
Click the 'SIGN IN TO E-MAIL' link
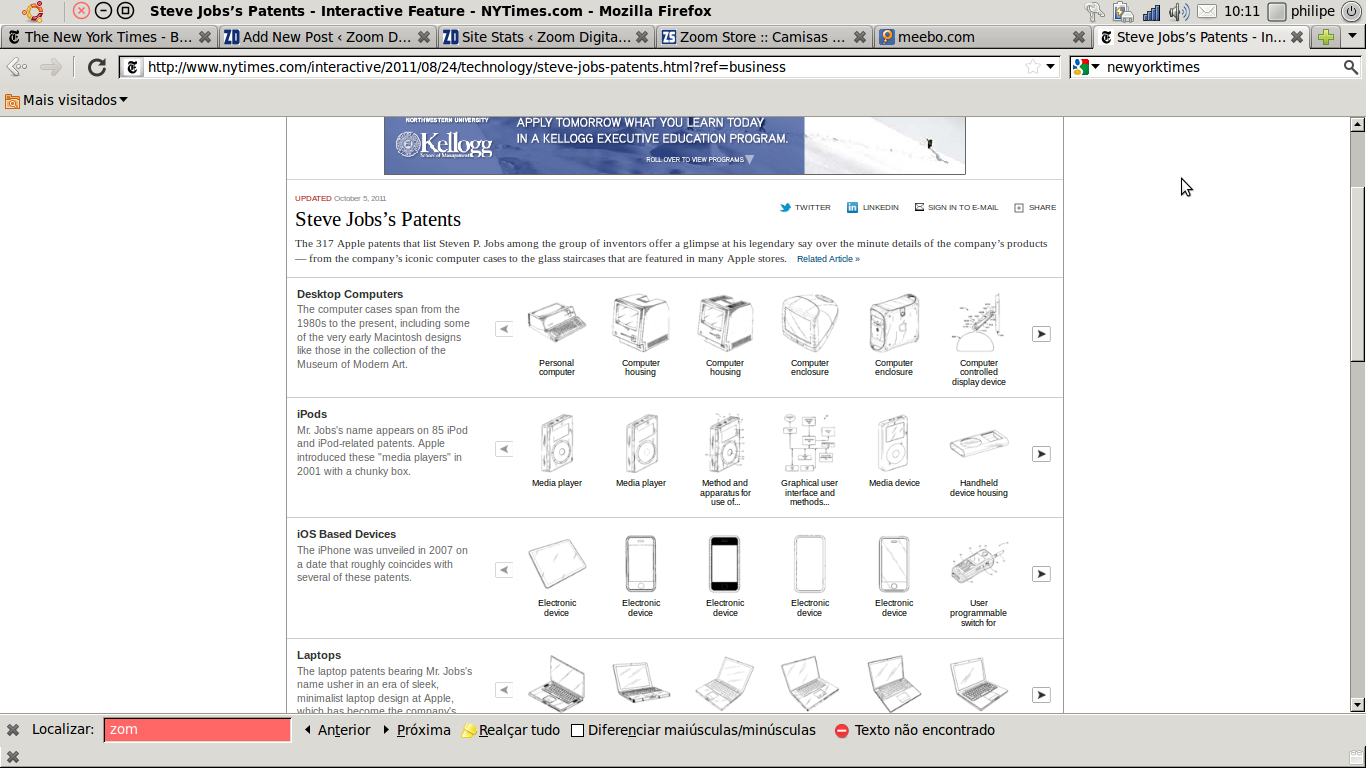coord(963,208)
